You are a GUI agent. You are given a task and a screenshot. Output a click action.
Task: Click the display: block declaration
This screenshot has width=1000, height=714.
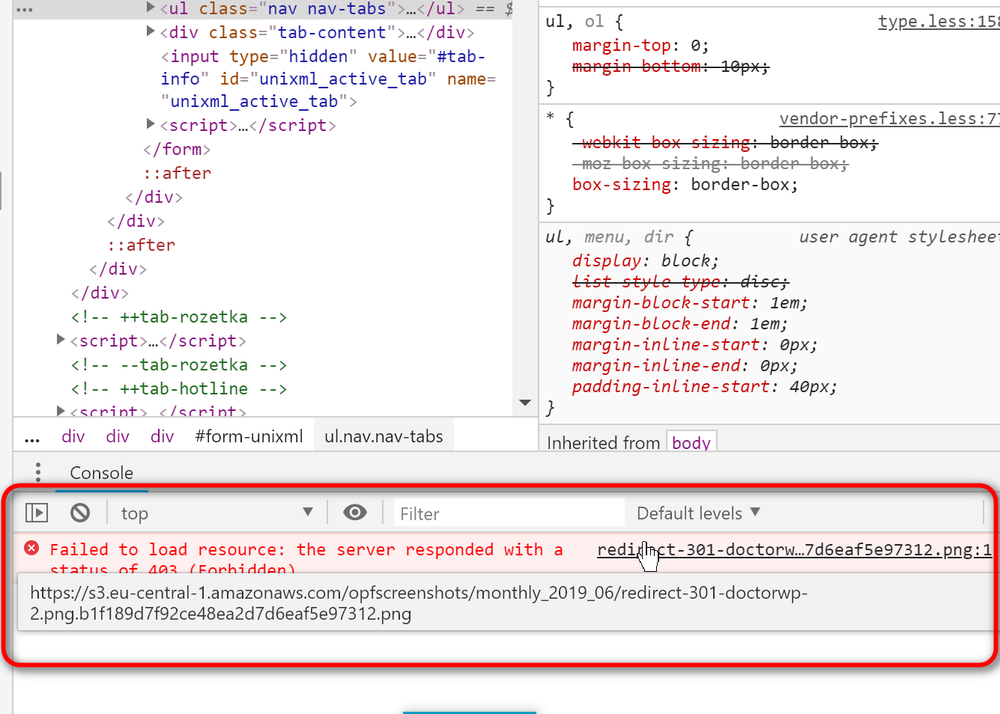pyautogui.click(x=645, y=261)
